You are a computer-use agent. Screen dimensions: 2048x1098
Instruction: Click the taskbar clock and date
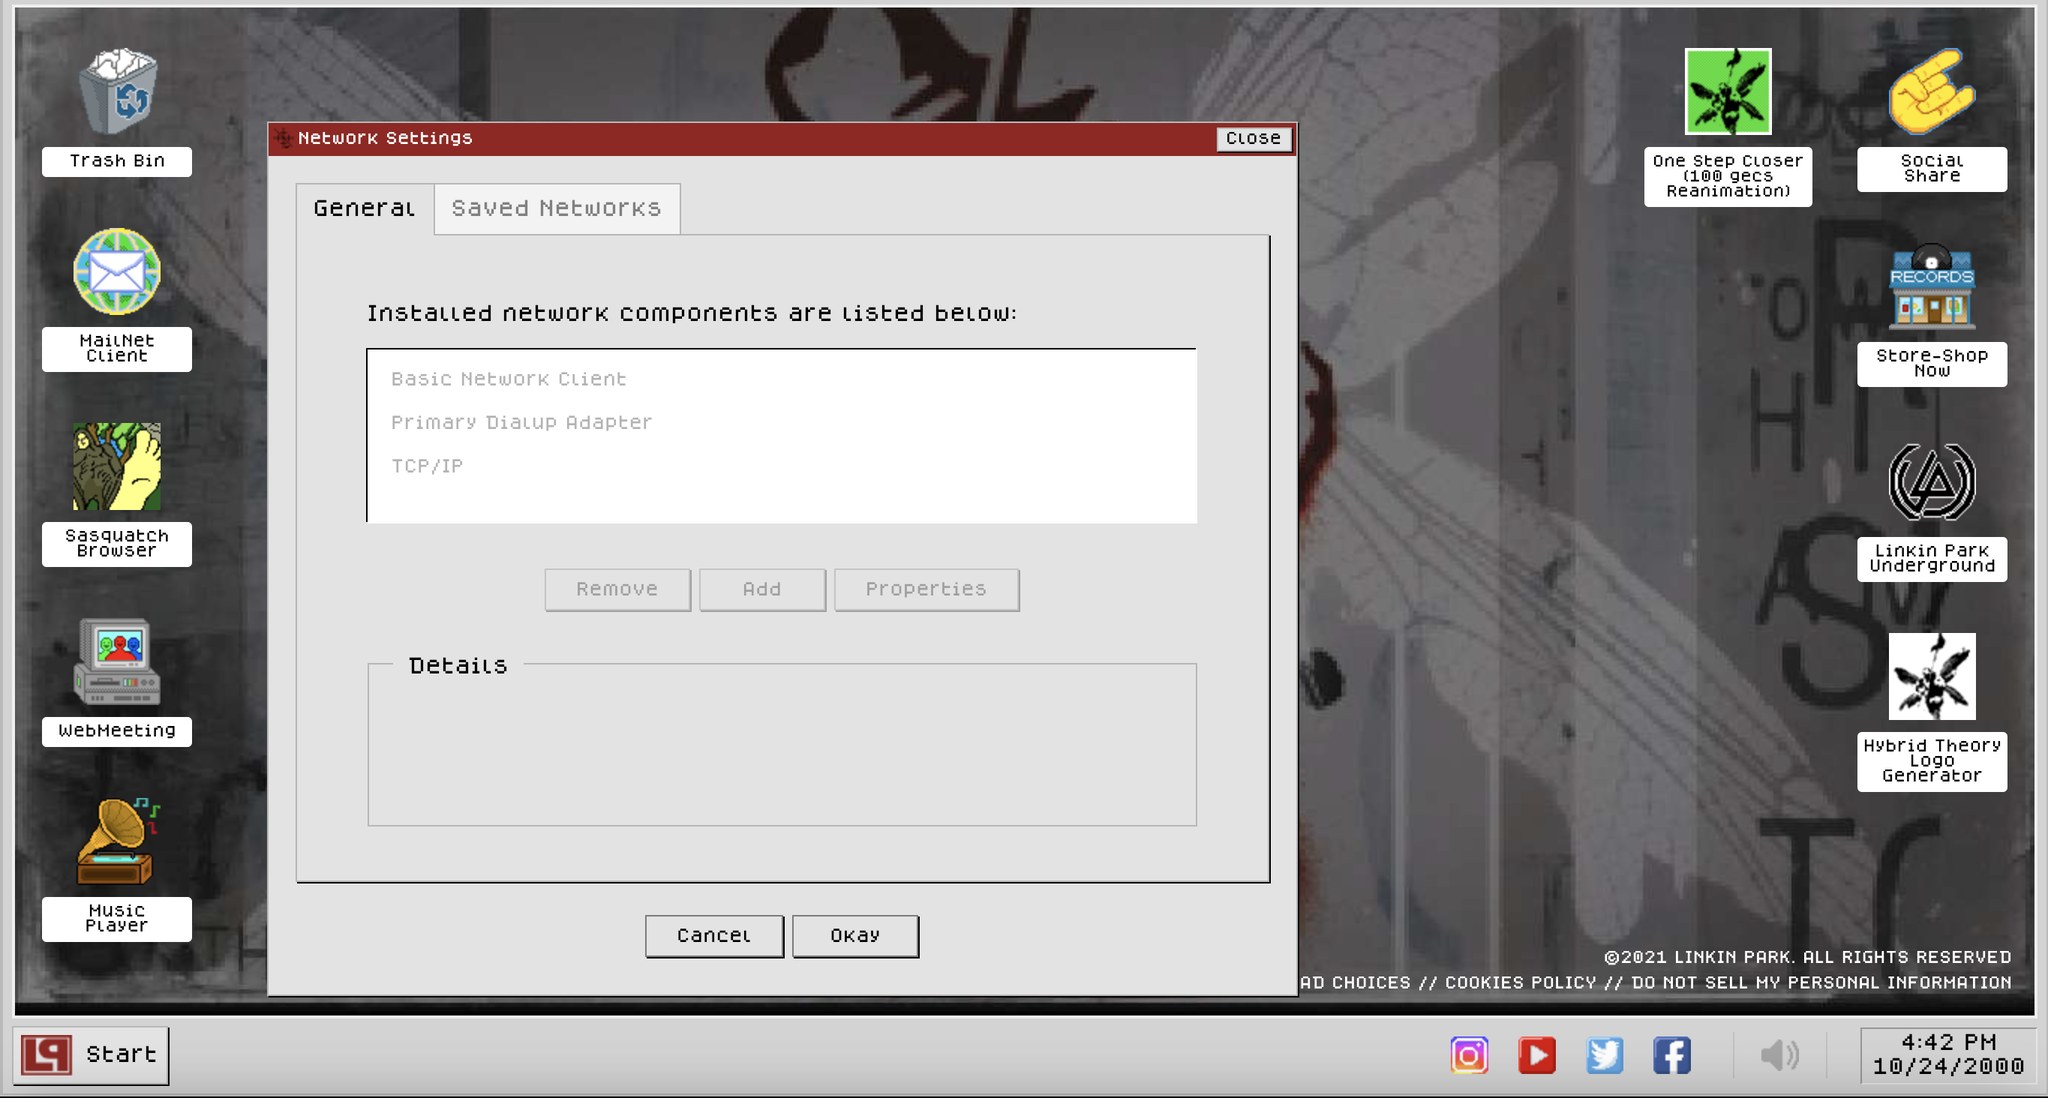(x=1948, y=1055)
